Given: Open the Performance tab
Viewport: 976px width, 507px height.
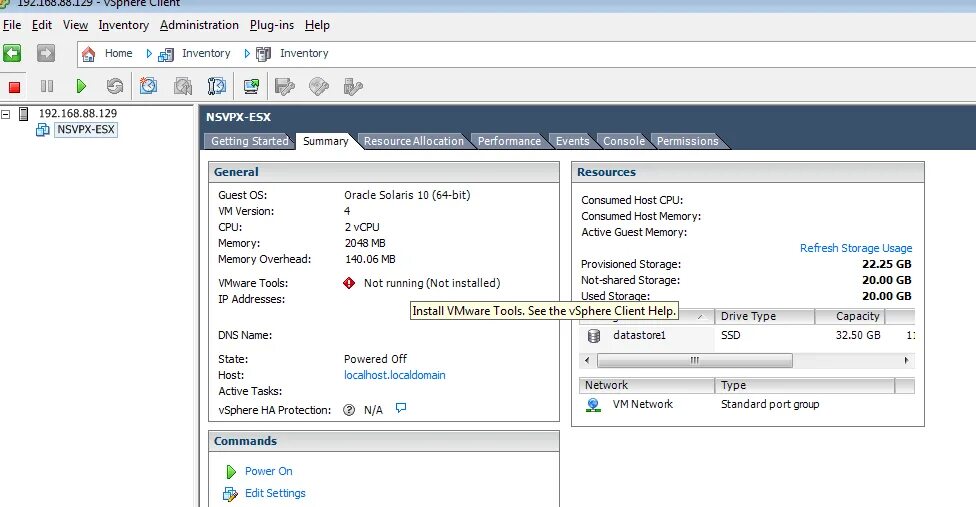Looking at the screenshot, I should (x=509, y=141).
